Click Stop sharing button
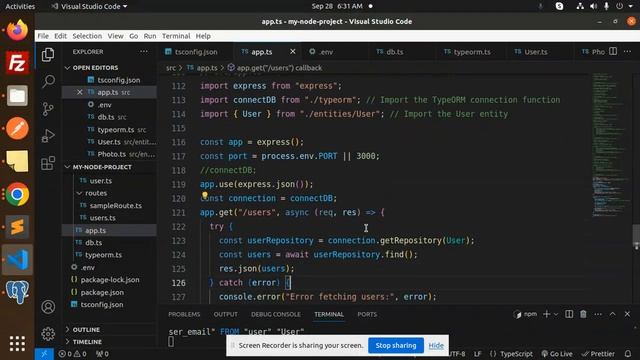 coord(396,345)
